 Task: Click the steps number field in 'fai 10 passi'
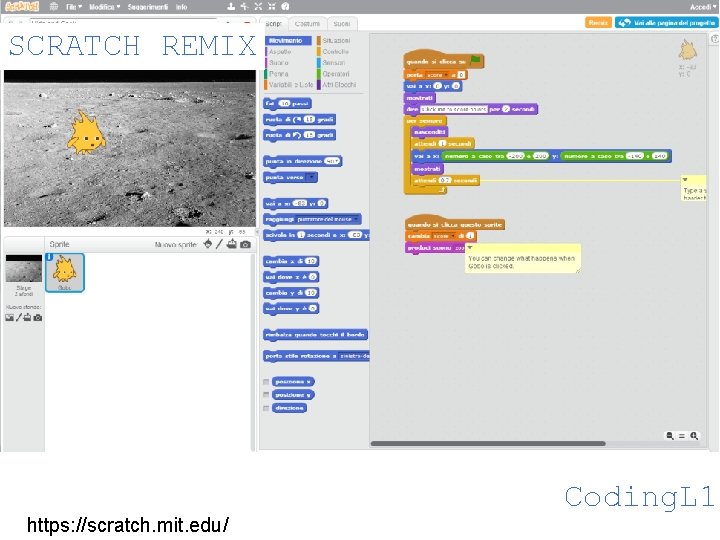coord(285,104)
